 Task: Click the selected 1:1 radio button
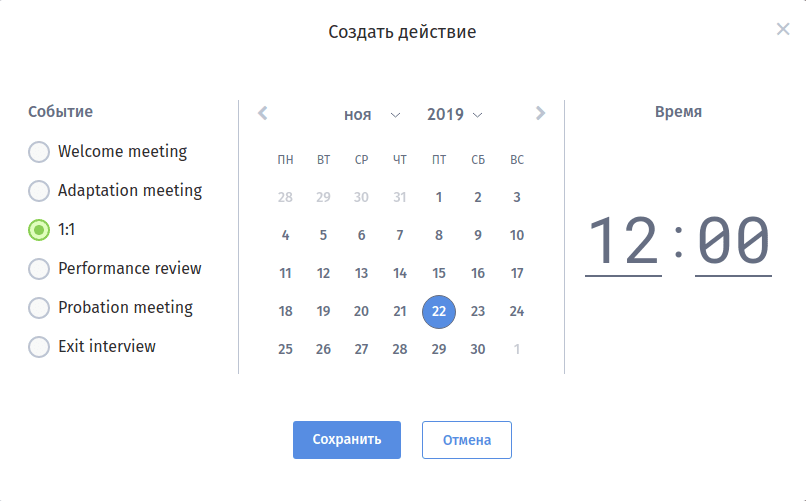point(39,230)
